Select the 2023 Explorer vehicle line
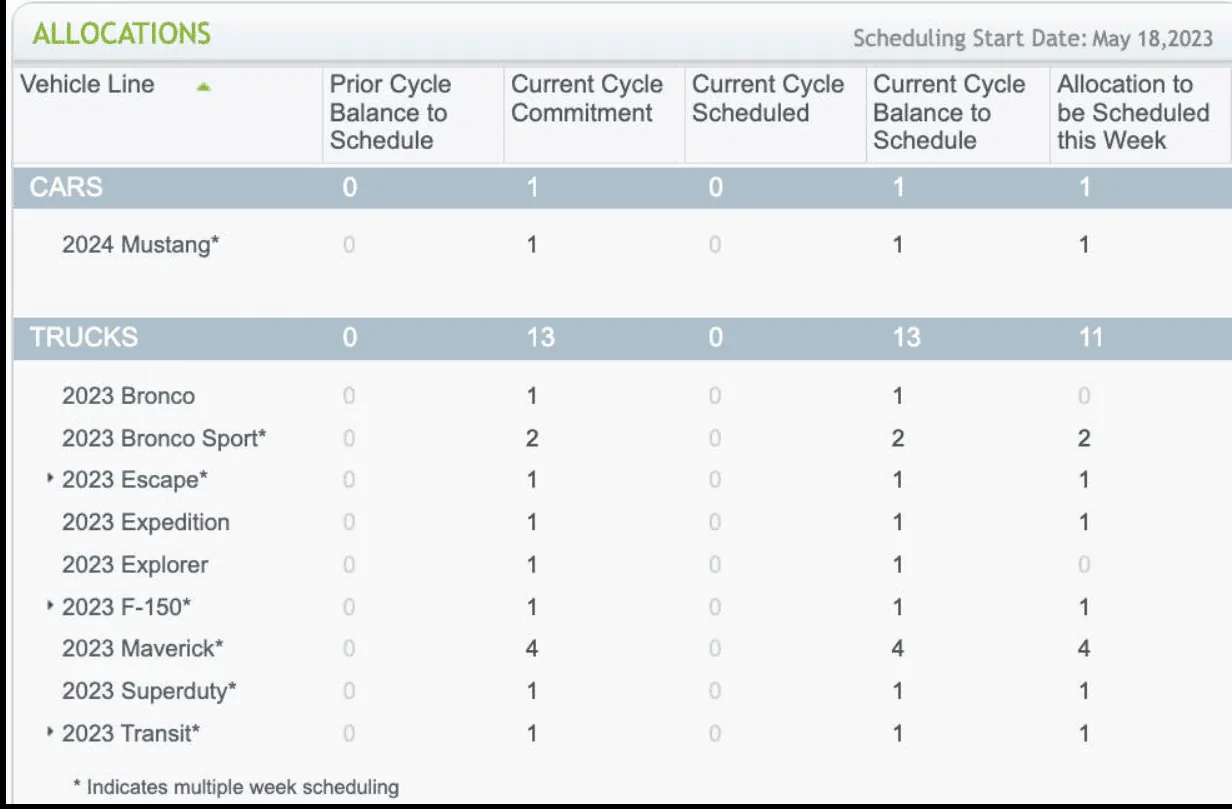This screenshot has width=1232, height=809. [x=135, y=565]
